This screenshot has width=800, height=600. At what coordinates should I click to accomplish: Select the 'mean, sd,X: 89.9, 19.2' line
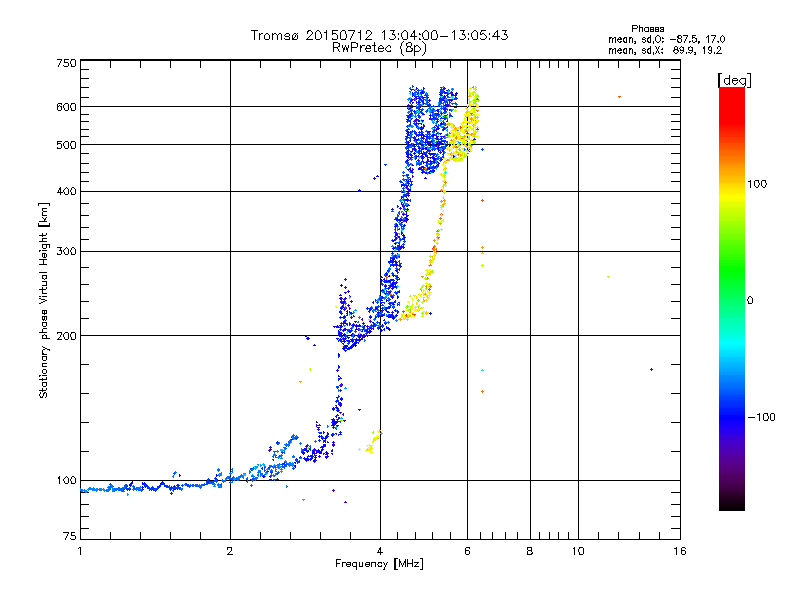(x=665, y=50)
